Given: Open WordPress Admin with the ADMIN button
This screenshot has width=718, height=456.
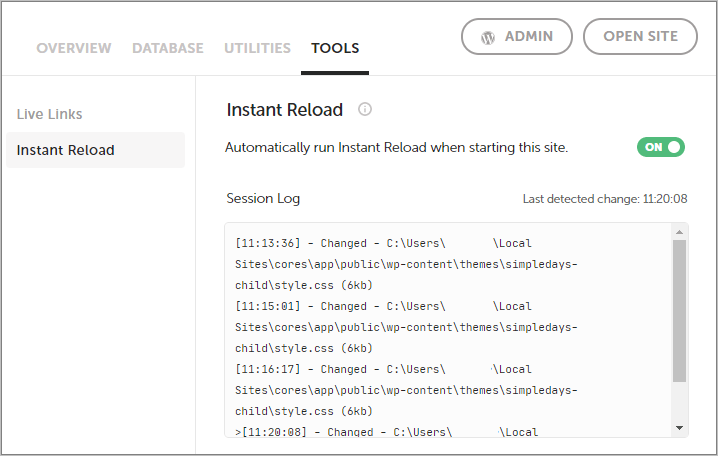Looking at the screenshot, I should point(517,37).
